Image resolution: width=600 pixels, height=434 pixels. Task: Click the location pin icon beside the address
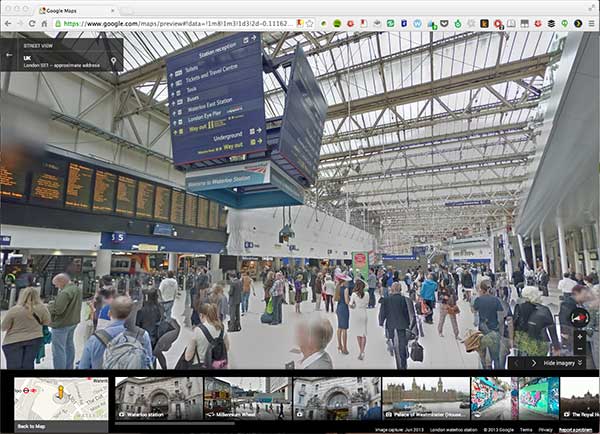[113, 61]
